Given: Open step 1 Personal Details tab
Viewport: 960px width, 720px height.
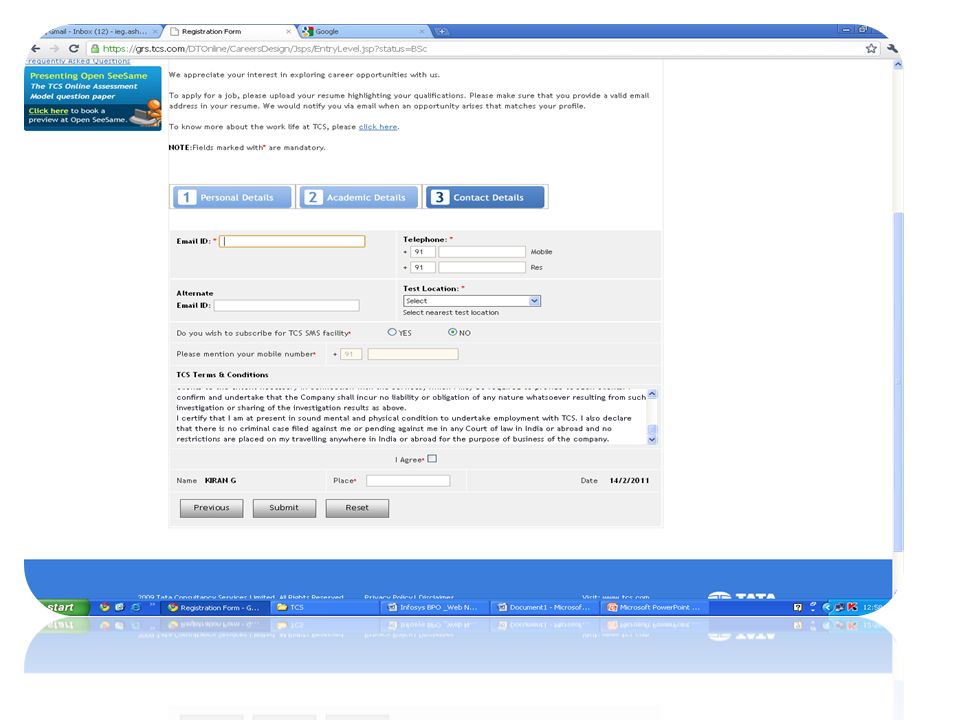Looking at the screenshot, I should click(x=232, y=197).
